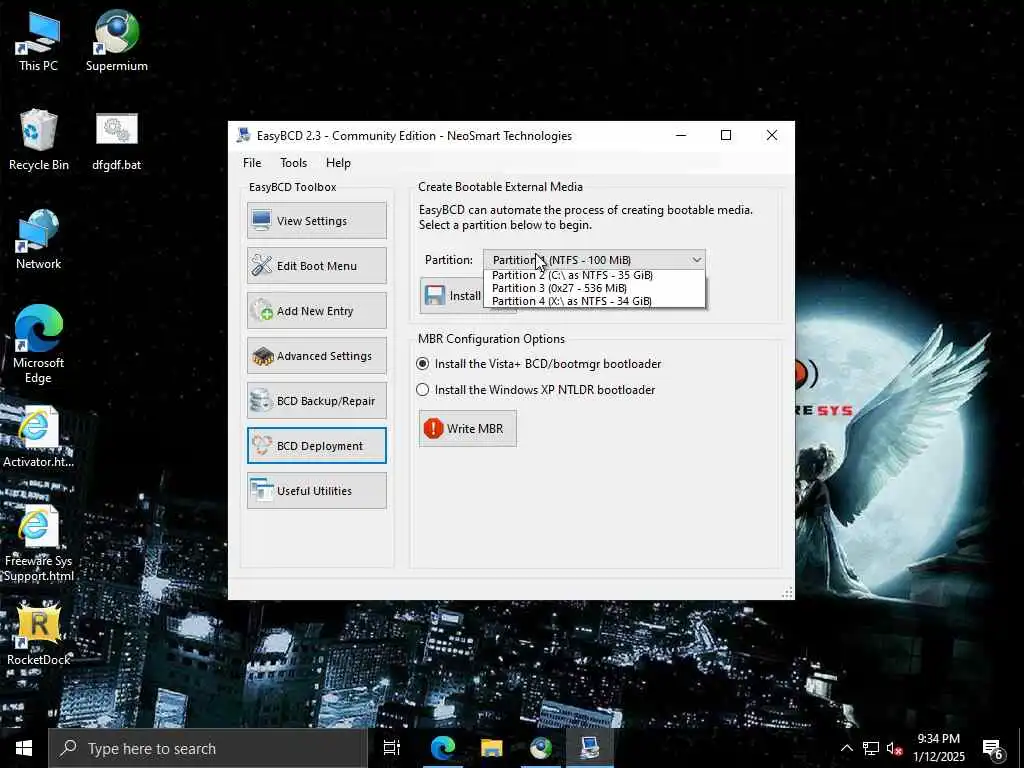Collapse the Partition dropdown via its arrow
Viewport: 1024px width, 768px height.
696,260
